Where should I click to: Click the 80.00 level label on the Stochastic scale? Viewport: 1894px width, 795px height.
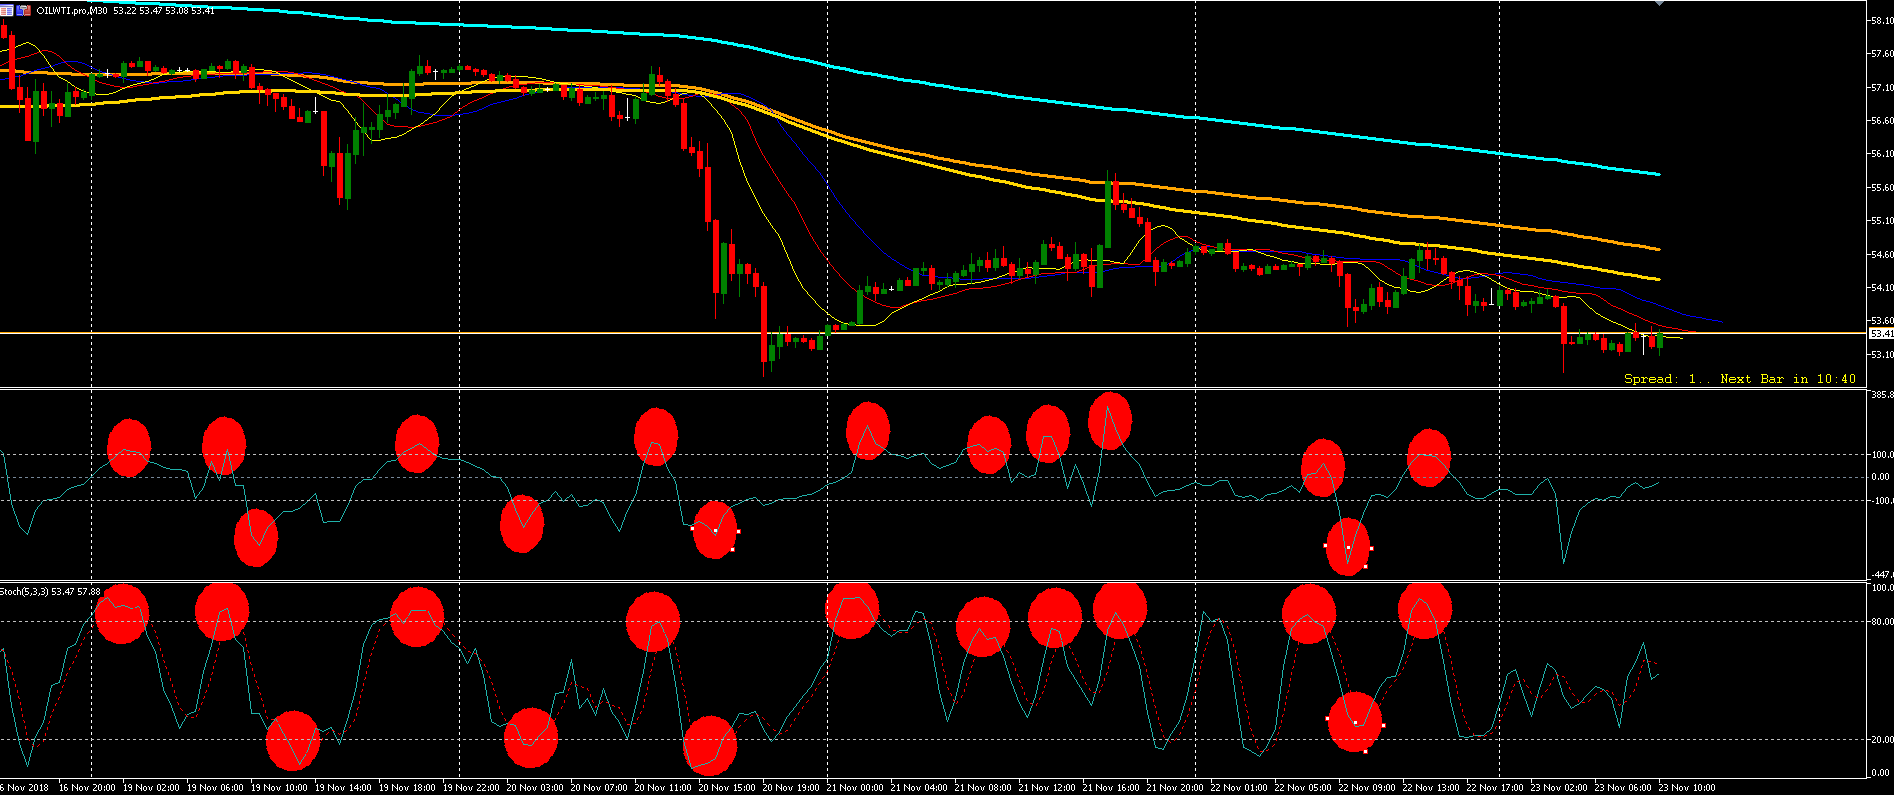coord(1880,622)
